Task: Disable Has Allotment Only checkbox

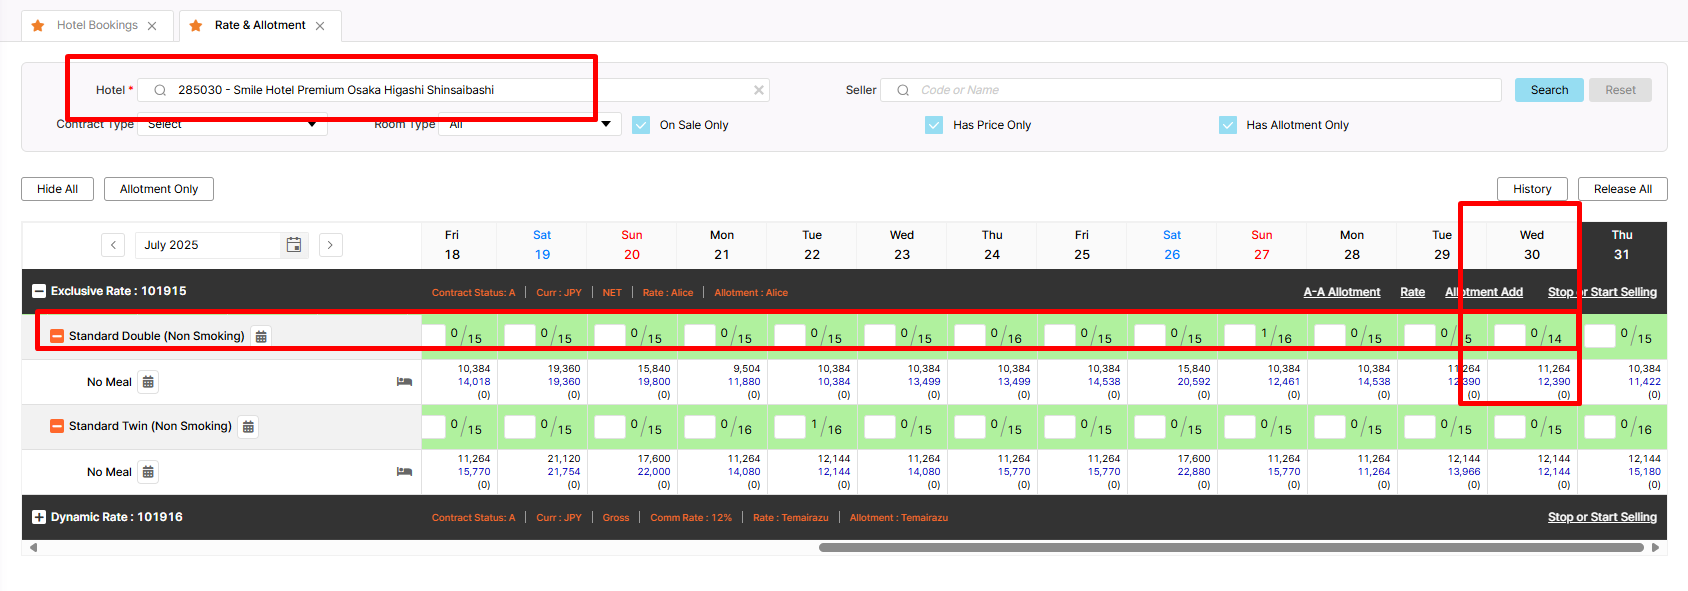Action: pyautogui.click(x=1228, y=125)
